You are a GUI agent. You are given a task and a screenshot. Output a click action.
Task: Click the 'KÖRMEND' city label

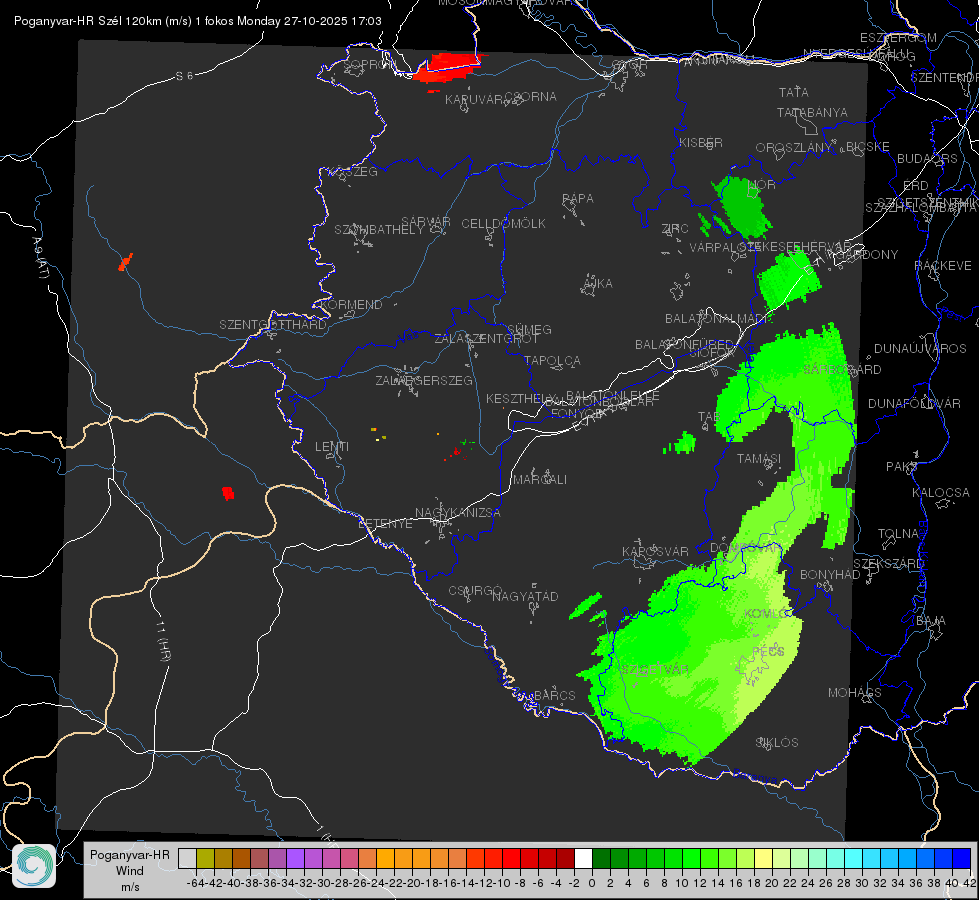352,305
